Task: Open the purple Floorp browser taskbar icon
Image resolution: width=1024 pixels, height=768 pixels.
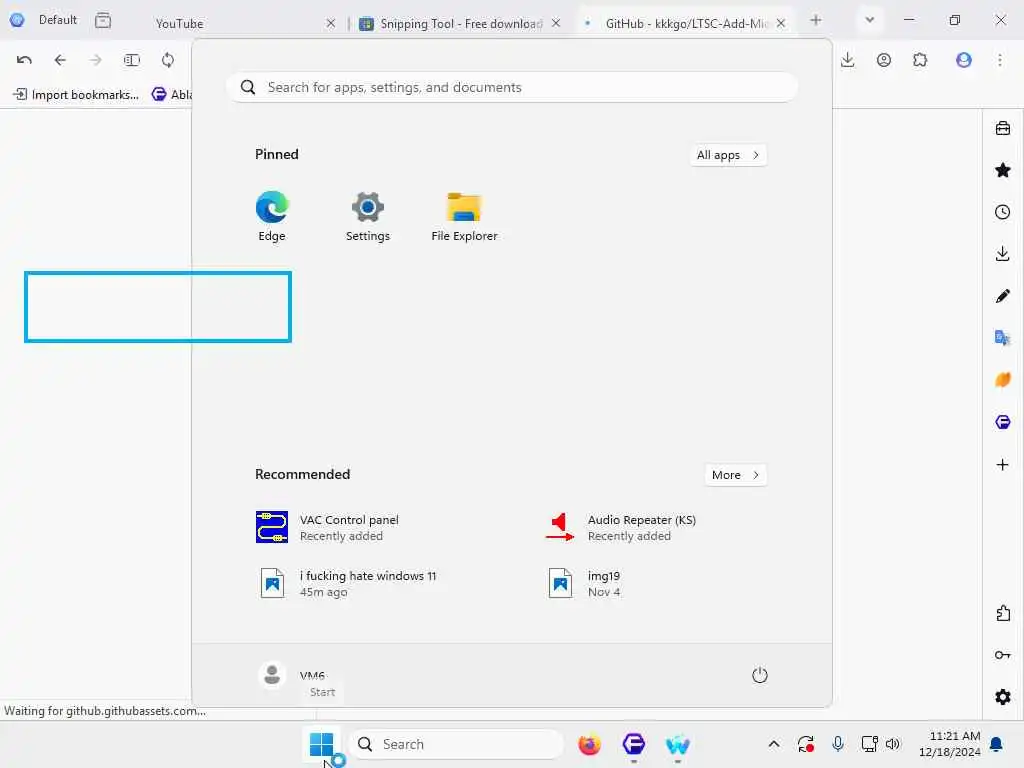Action: pos(633,744)
